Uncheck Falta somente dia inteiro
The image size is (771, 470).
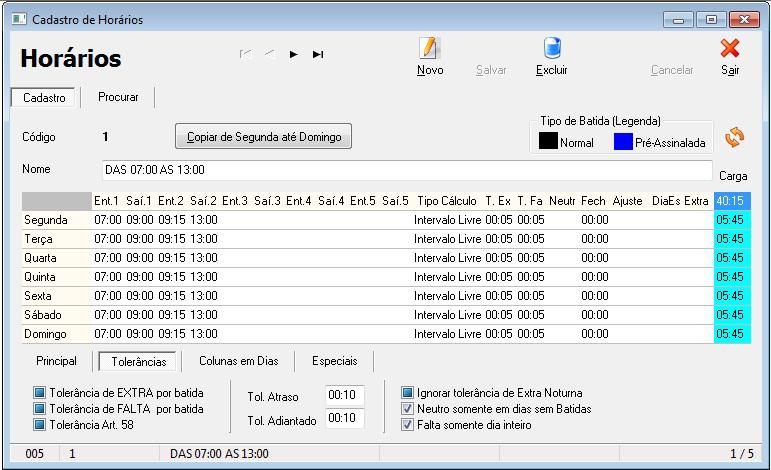[407, 425]
